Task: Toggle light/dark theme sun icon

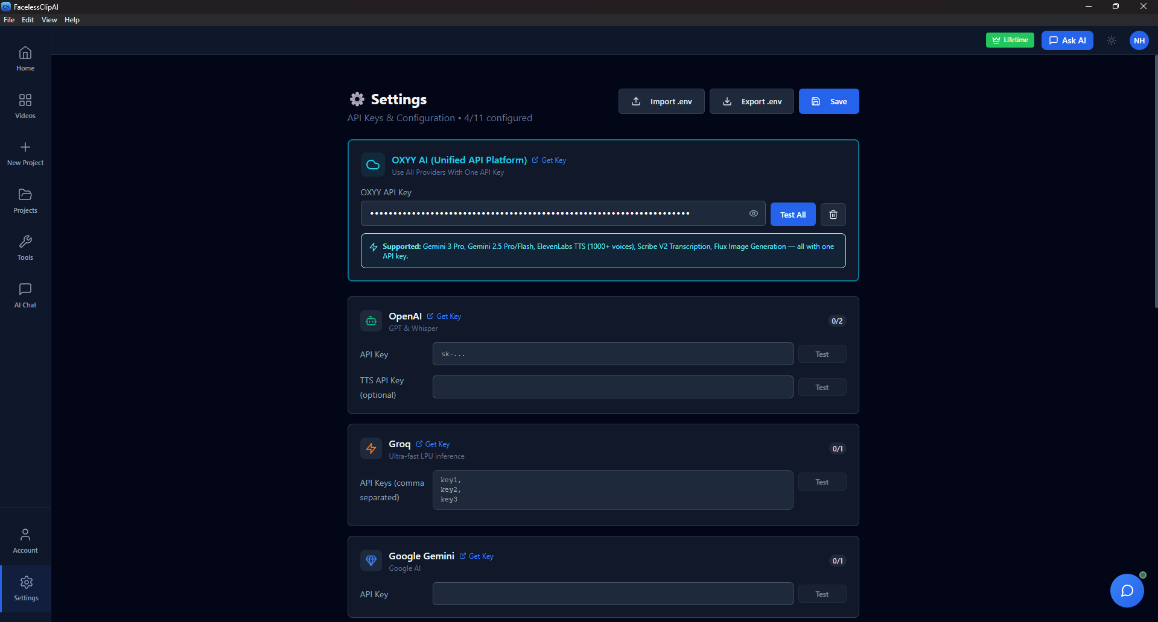Action: (1111, 41)
